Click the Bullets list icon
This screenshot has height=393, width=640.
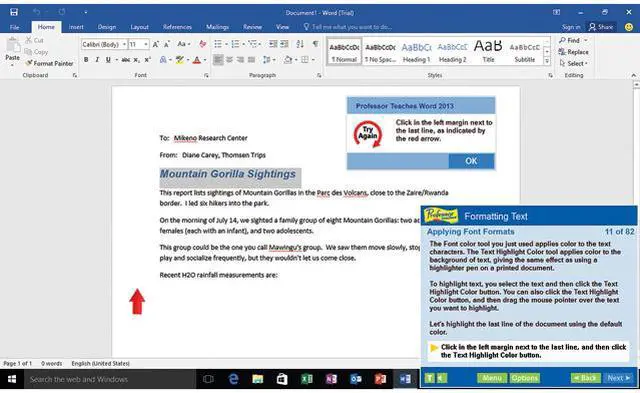pos(218,44)
